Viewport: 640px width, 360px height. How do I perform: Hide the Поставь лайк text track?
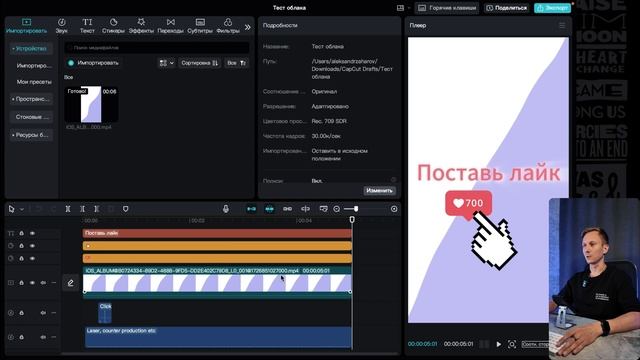click(x=32, y=233)
